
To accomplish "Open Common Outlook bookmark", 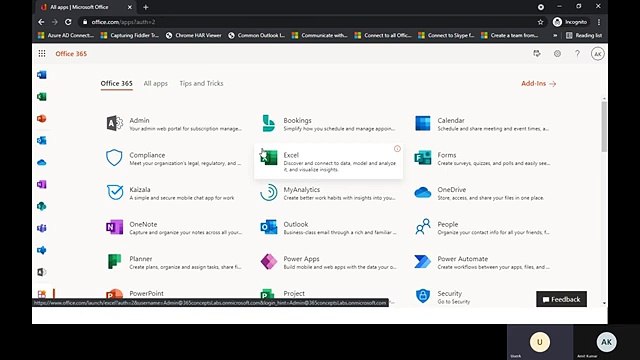I will click(x=256, y=36).
